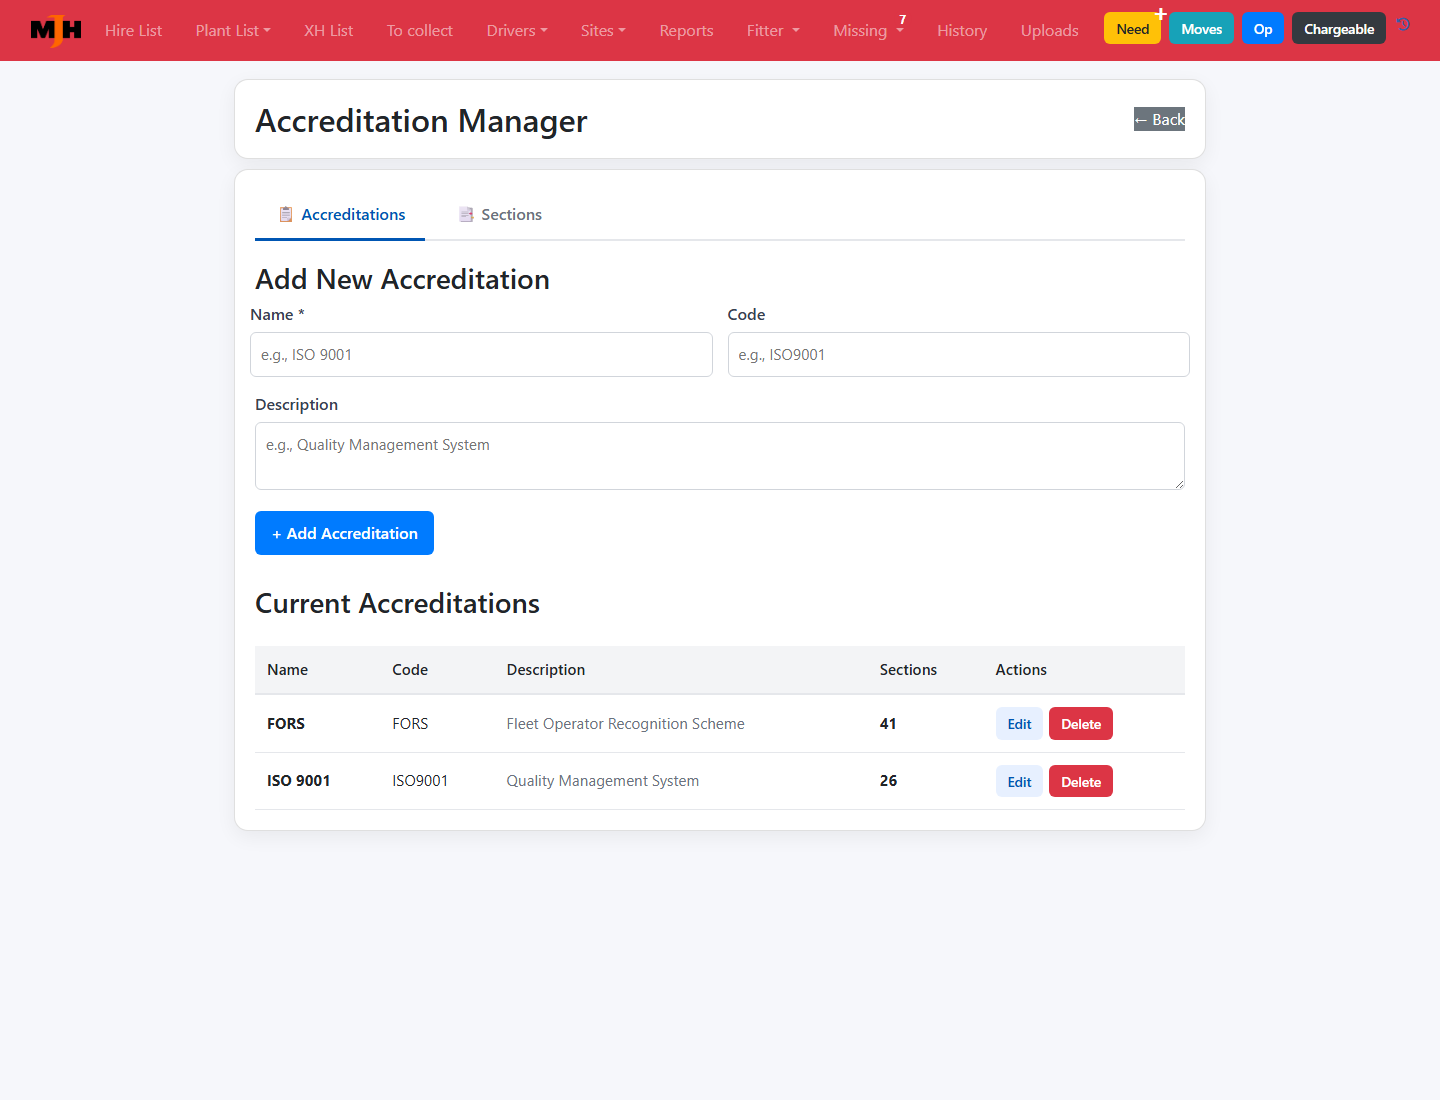Screen dimensions: 1440x1100
Task: Click into the Description text area
Action: point(720,456)
